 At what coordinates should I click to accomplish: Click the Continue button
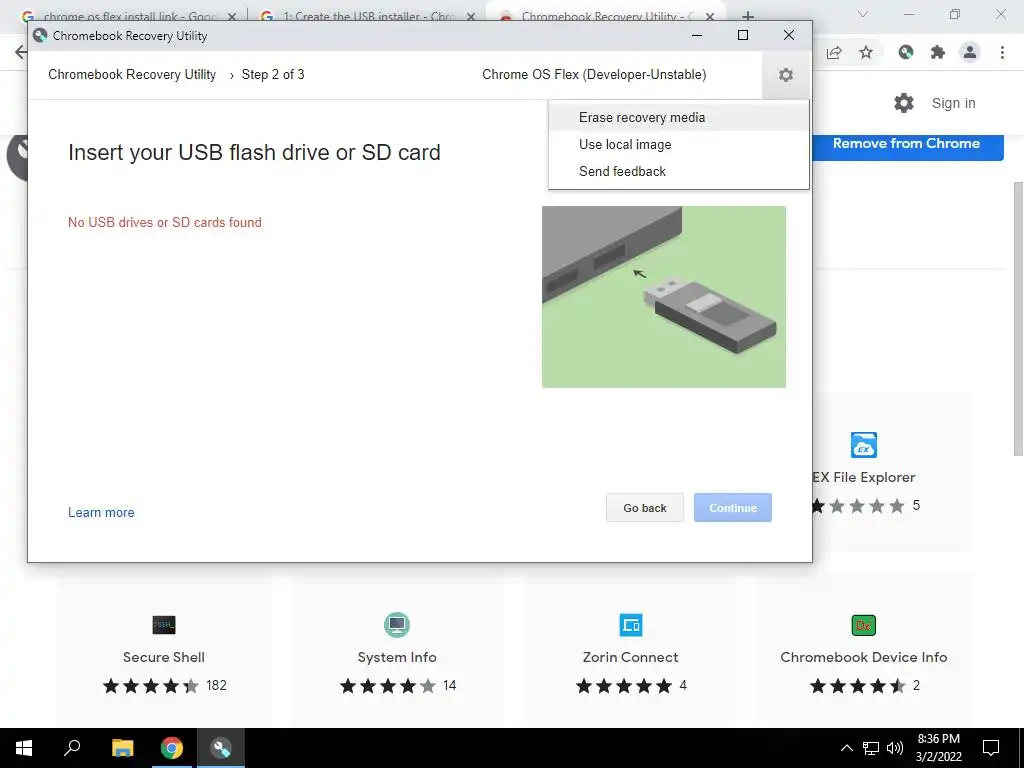733,507
